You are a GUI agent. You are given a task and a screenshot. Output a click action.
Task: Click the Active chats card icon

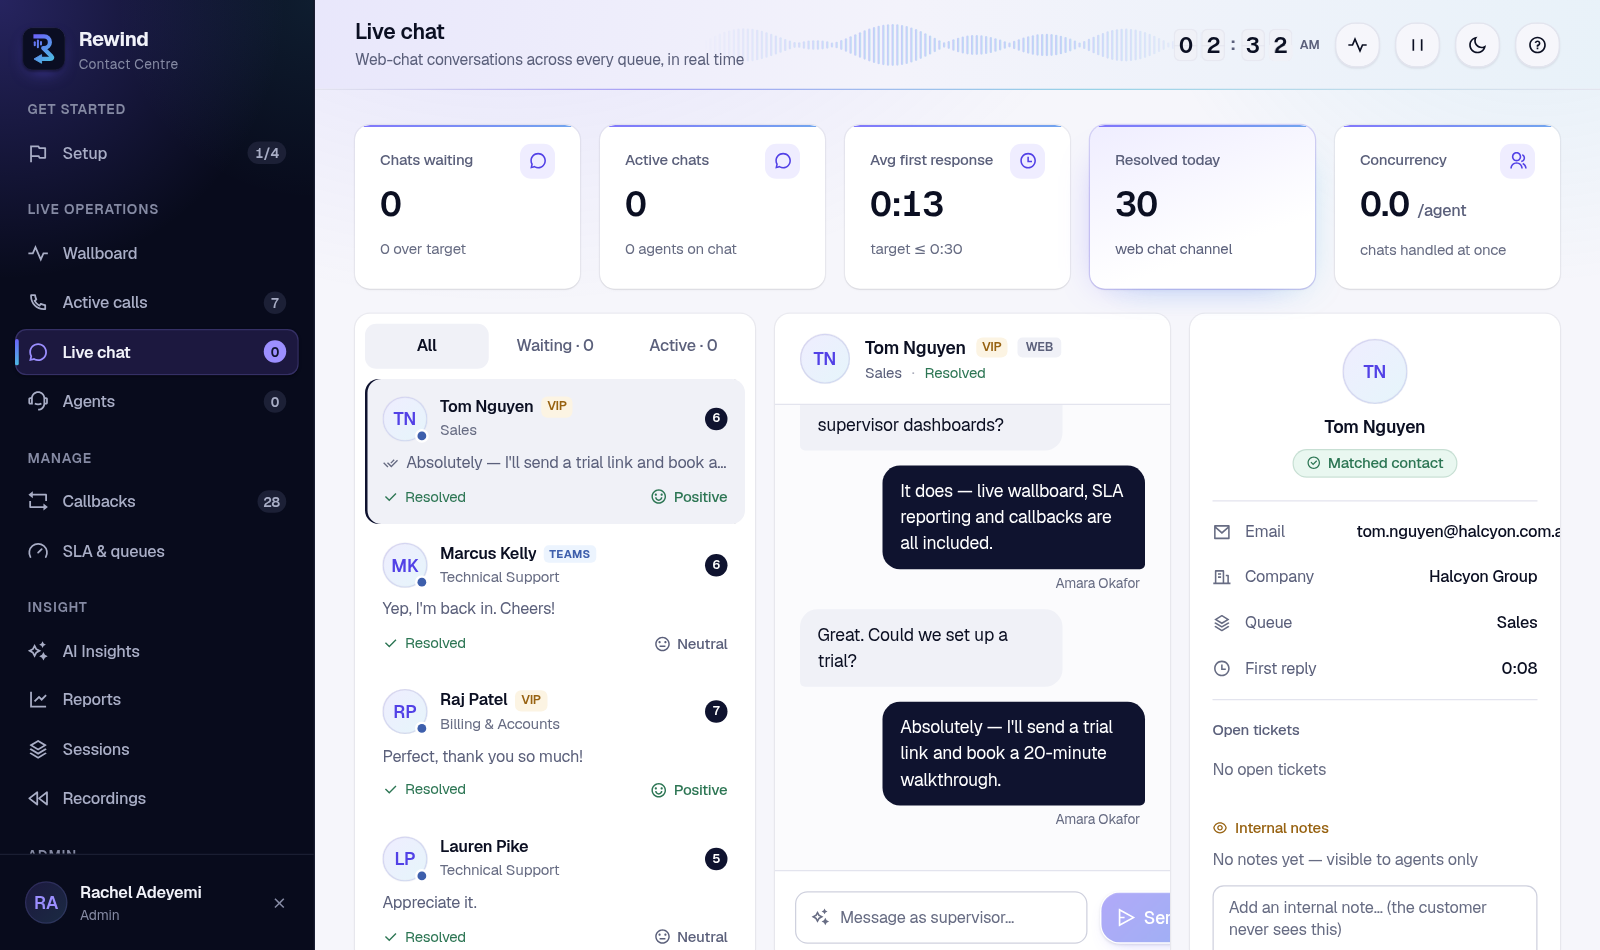782,161
